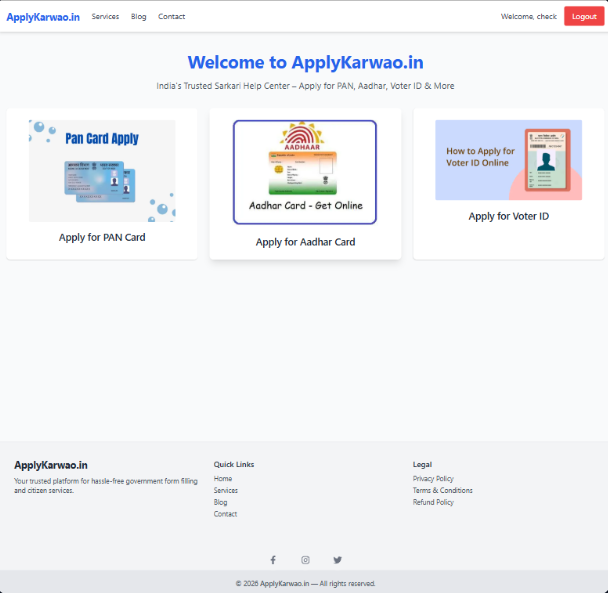Image resolution: width=608 pixels, height=593 pixels.
Task: Click the 'Welcome to ApplyKarwao.in' heading
Action: 306,62
